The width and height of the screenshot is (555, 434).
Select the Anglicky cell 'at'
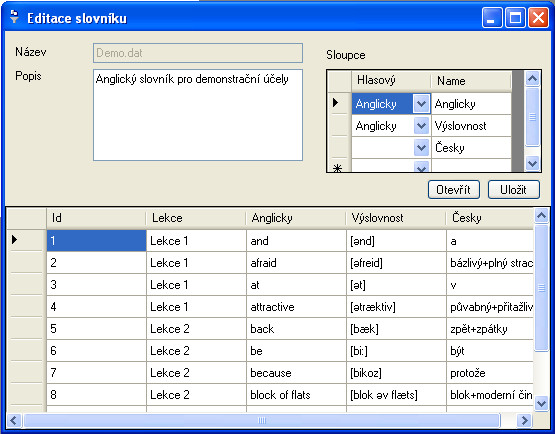[296, 285]
